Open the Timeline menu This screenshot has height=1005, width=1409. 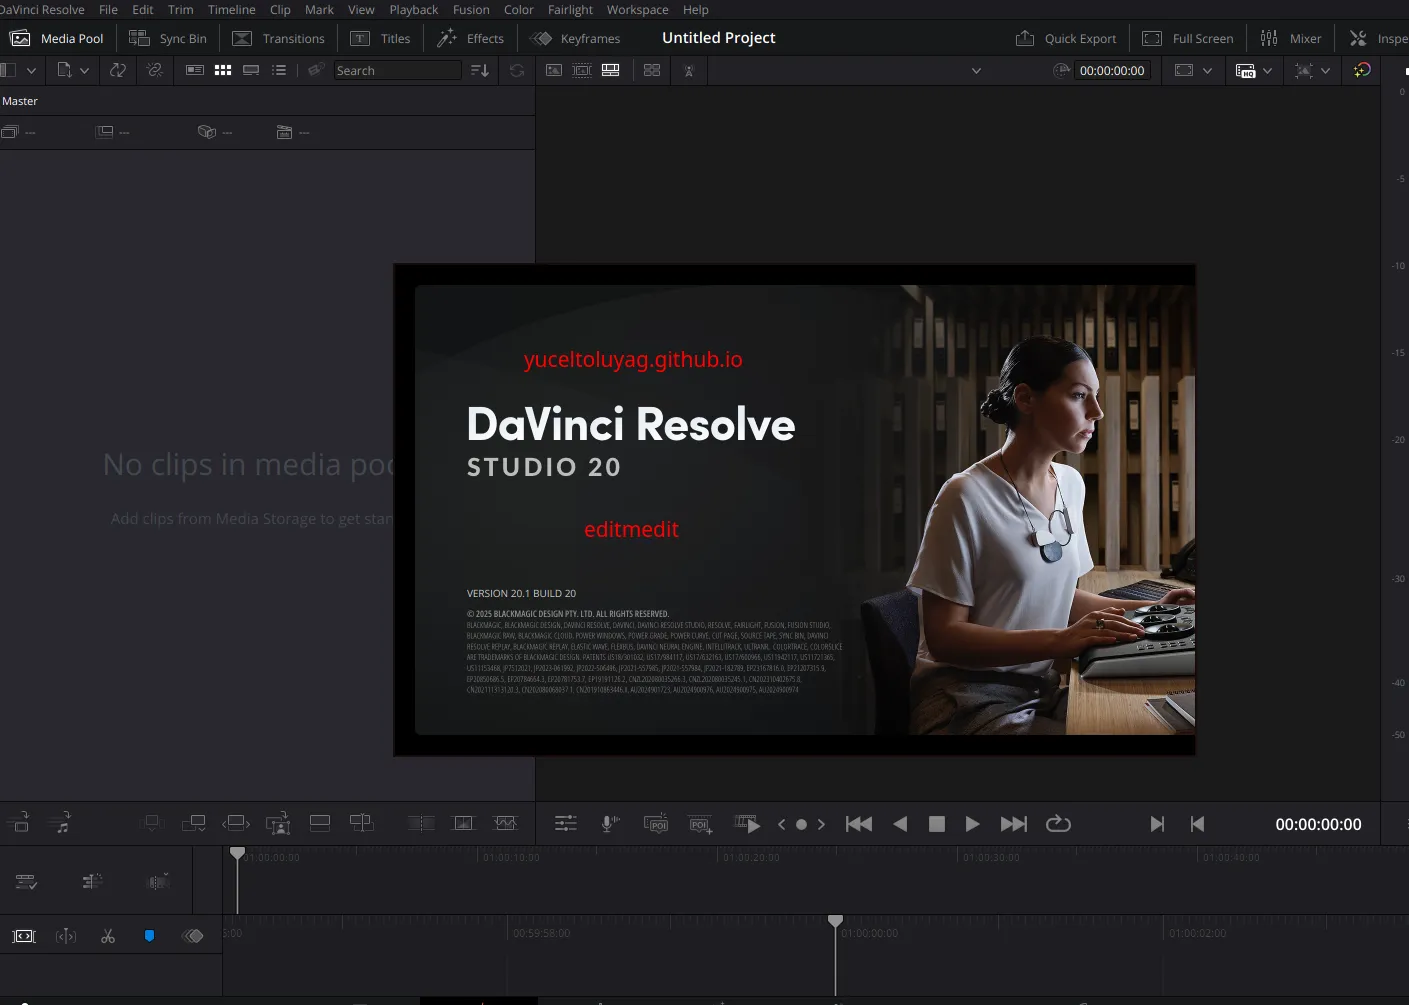tap(231, 9)
